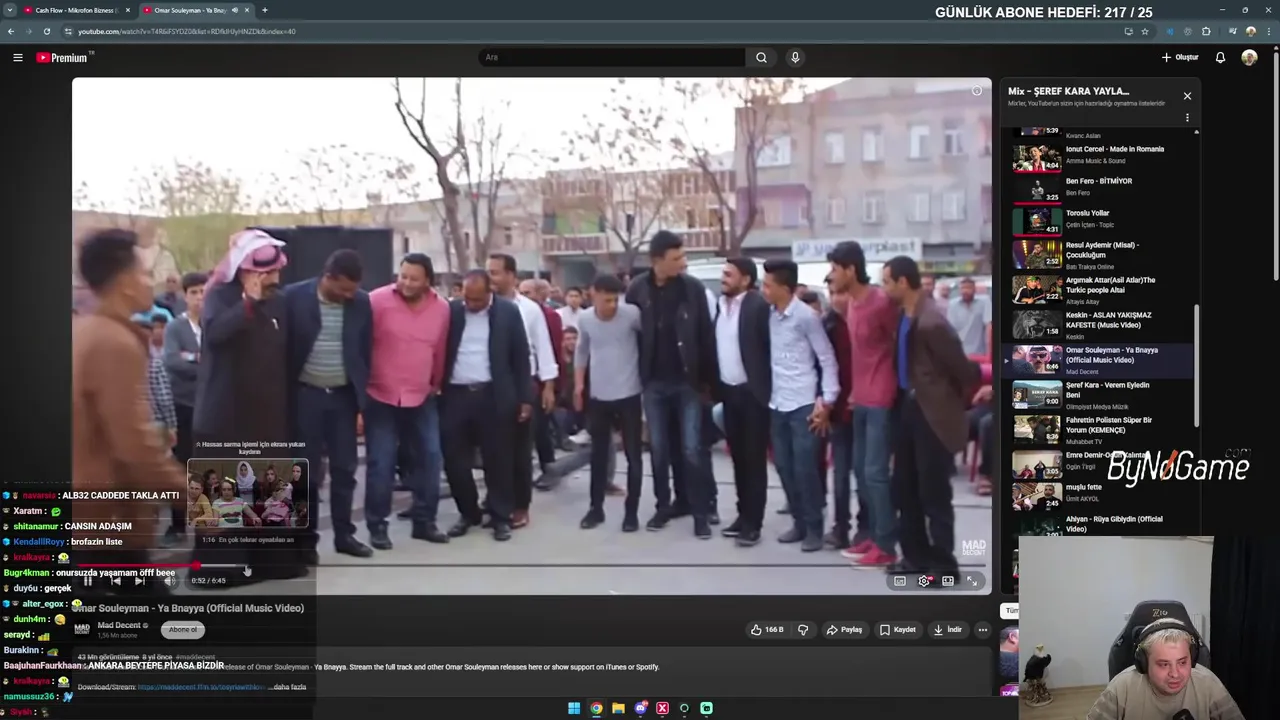
Task: Skip to previous video in player
Action: [x=115, y=580]
